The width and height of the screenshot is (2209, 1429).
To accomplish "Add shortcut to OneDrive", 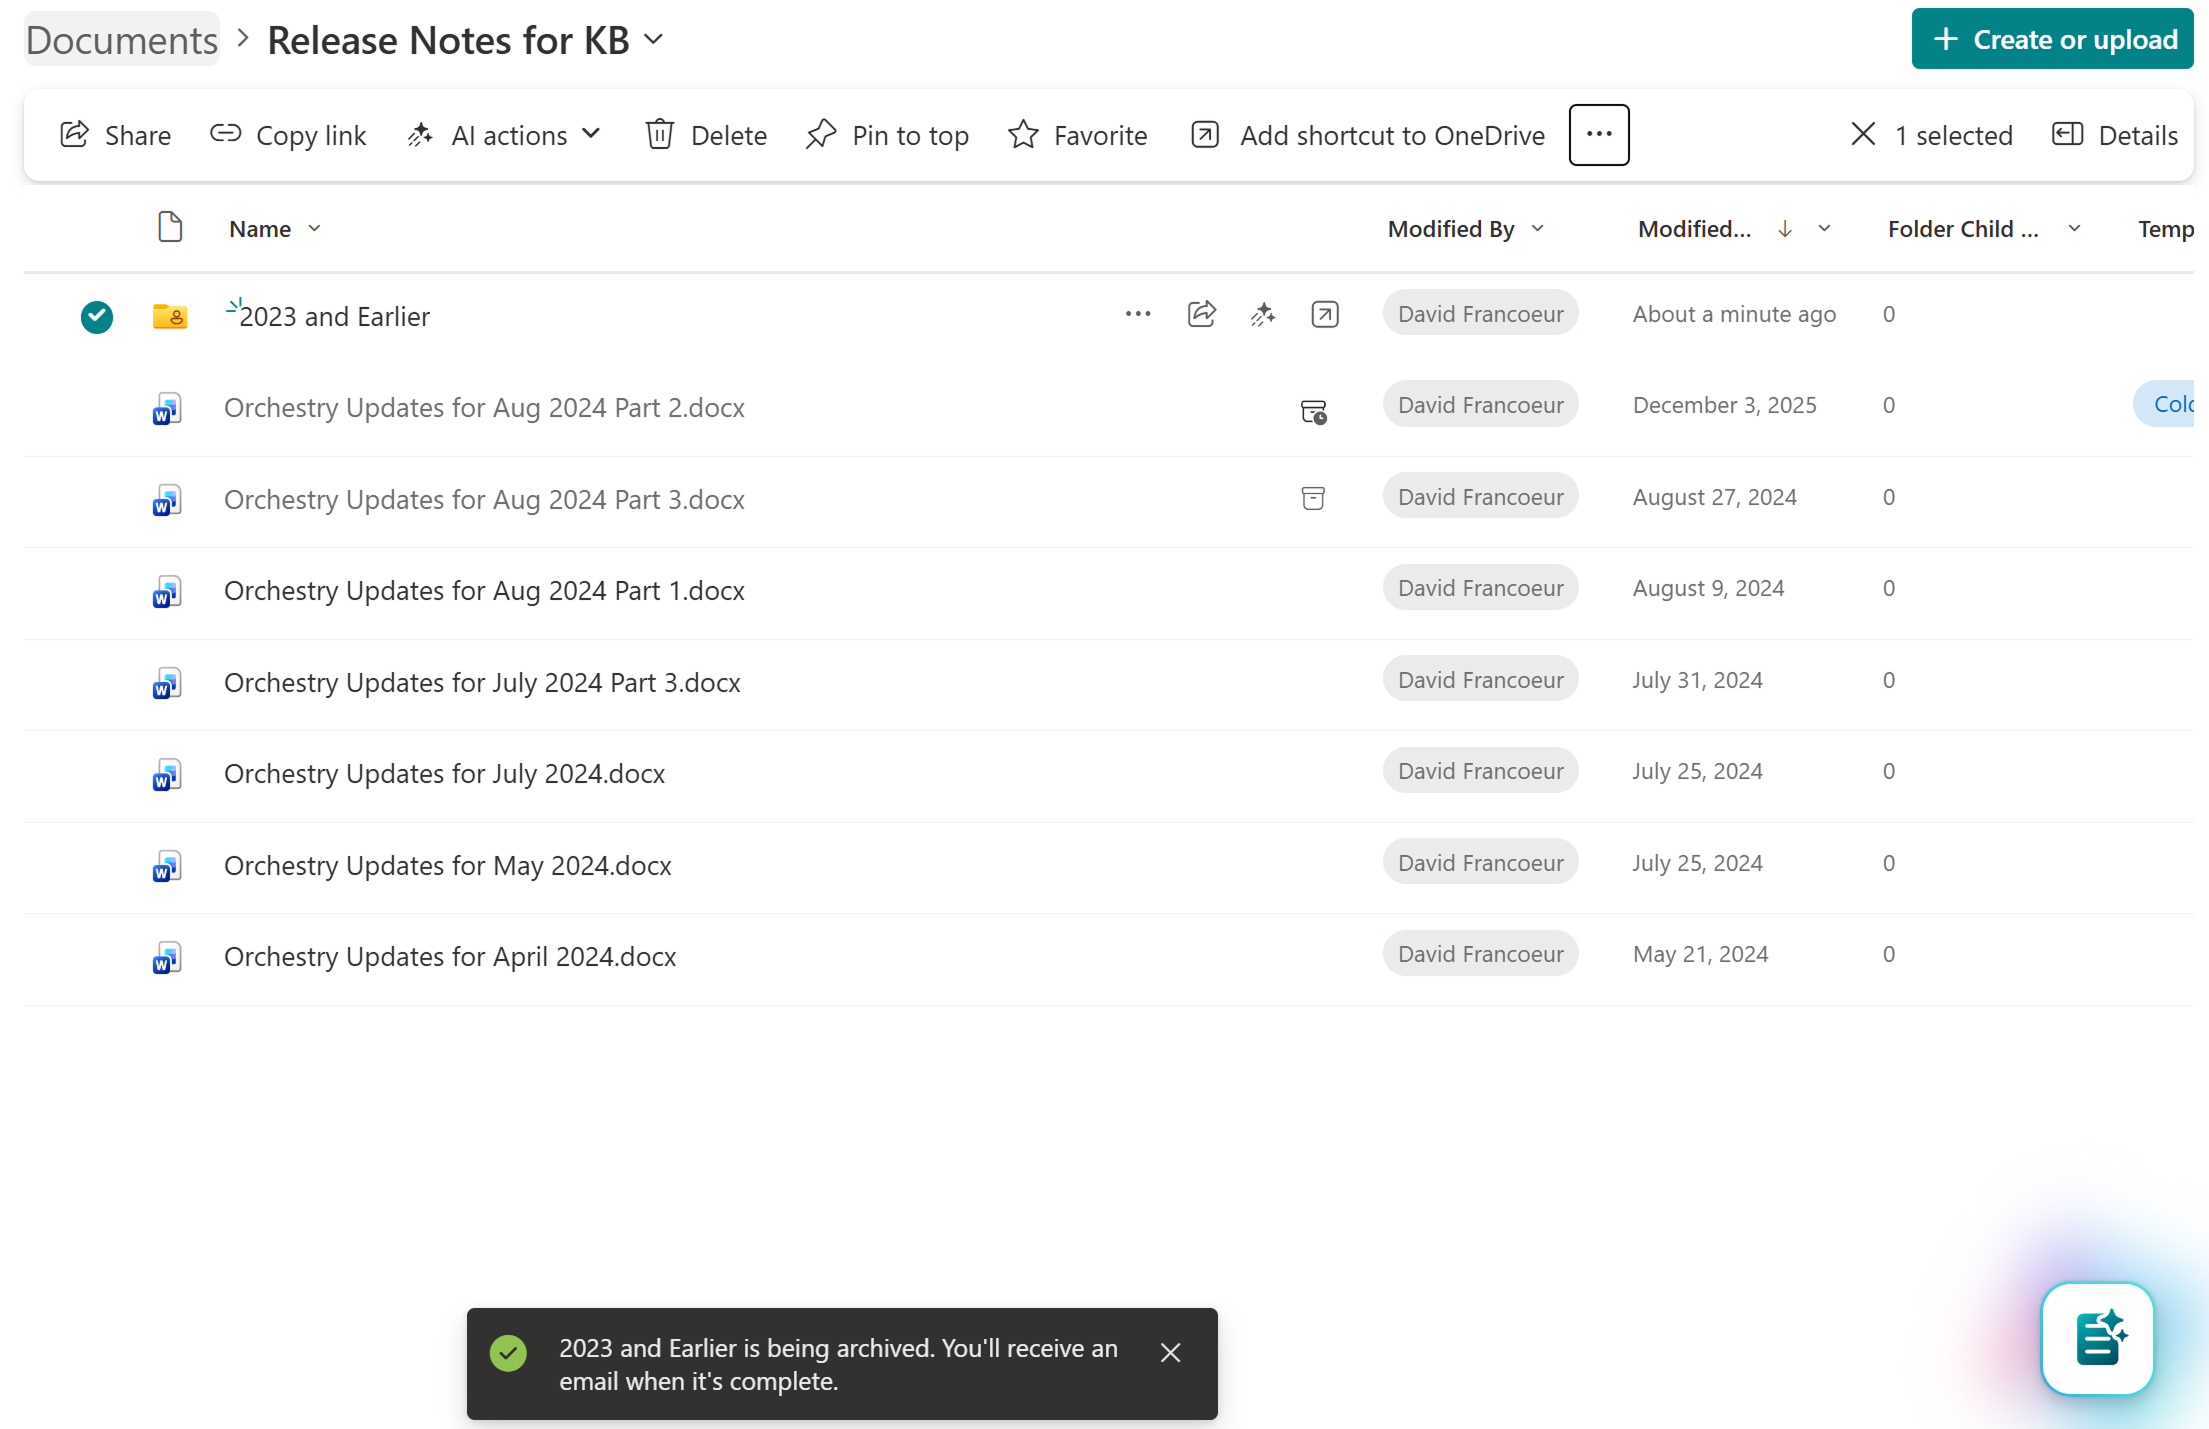I will tap(1367, 135).
